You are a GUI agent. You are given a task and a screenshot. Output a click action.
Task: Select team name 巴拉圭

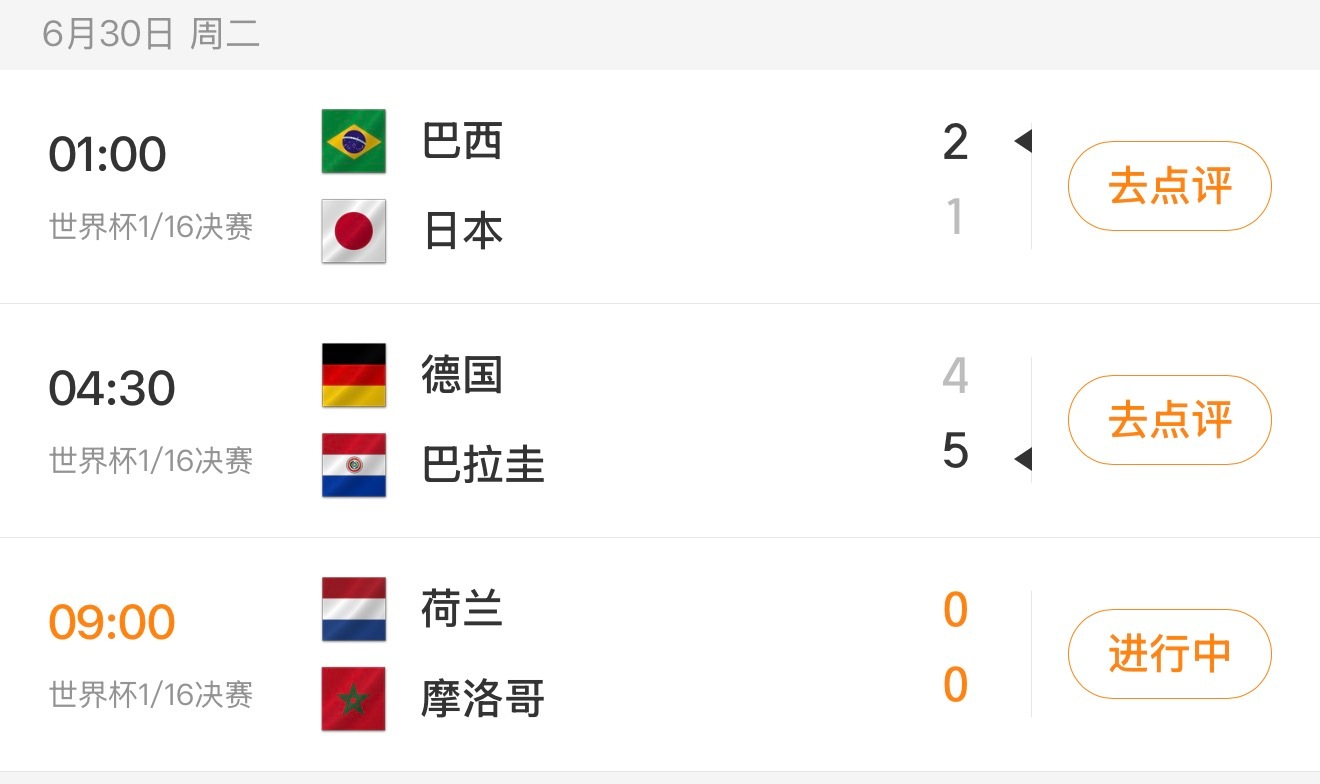tap(483, 465)
